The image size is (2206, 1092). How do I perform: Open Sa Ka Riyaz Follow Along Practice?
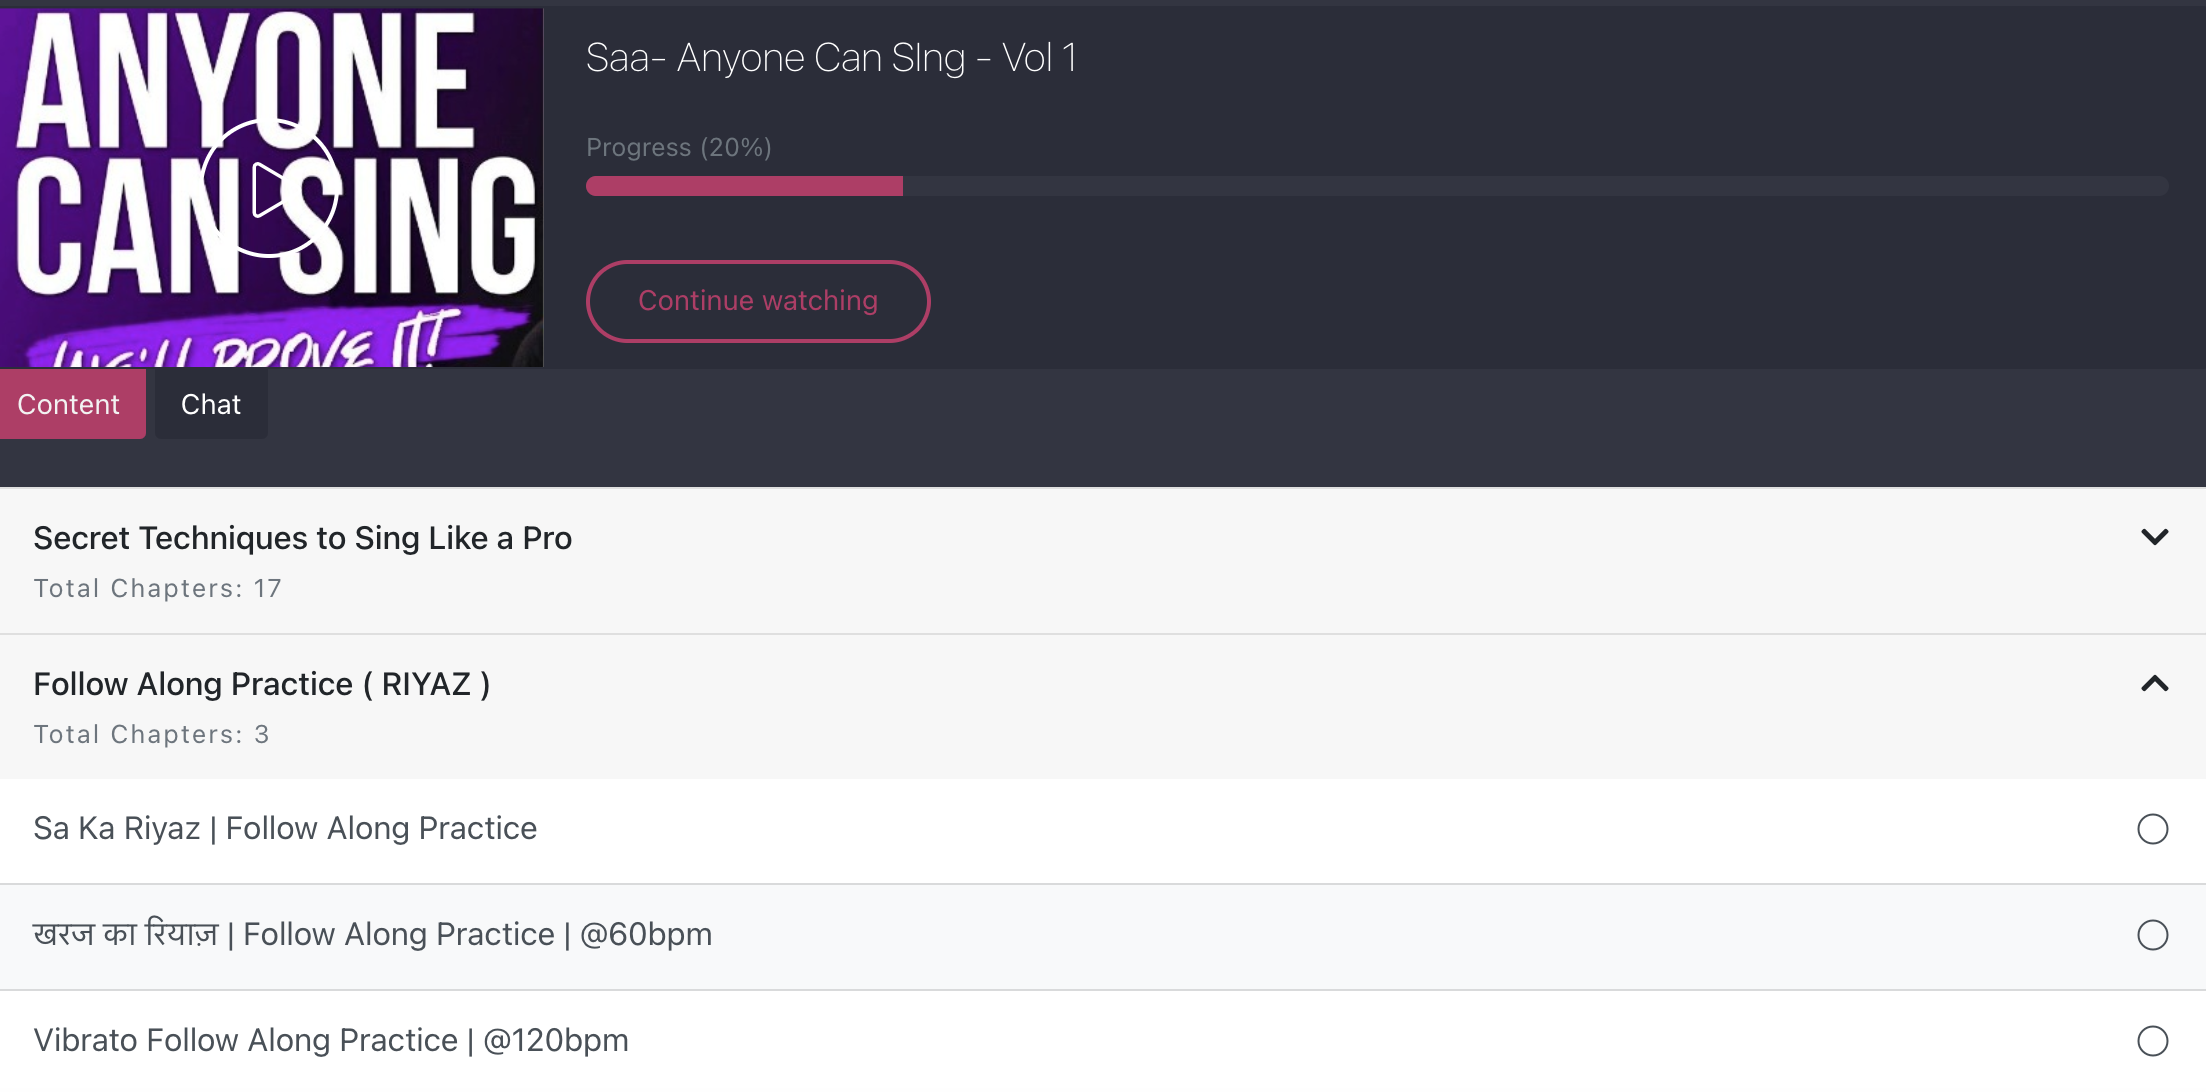[1103, 830]
